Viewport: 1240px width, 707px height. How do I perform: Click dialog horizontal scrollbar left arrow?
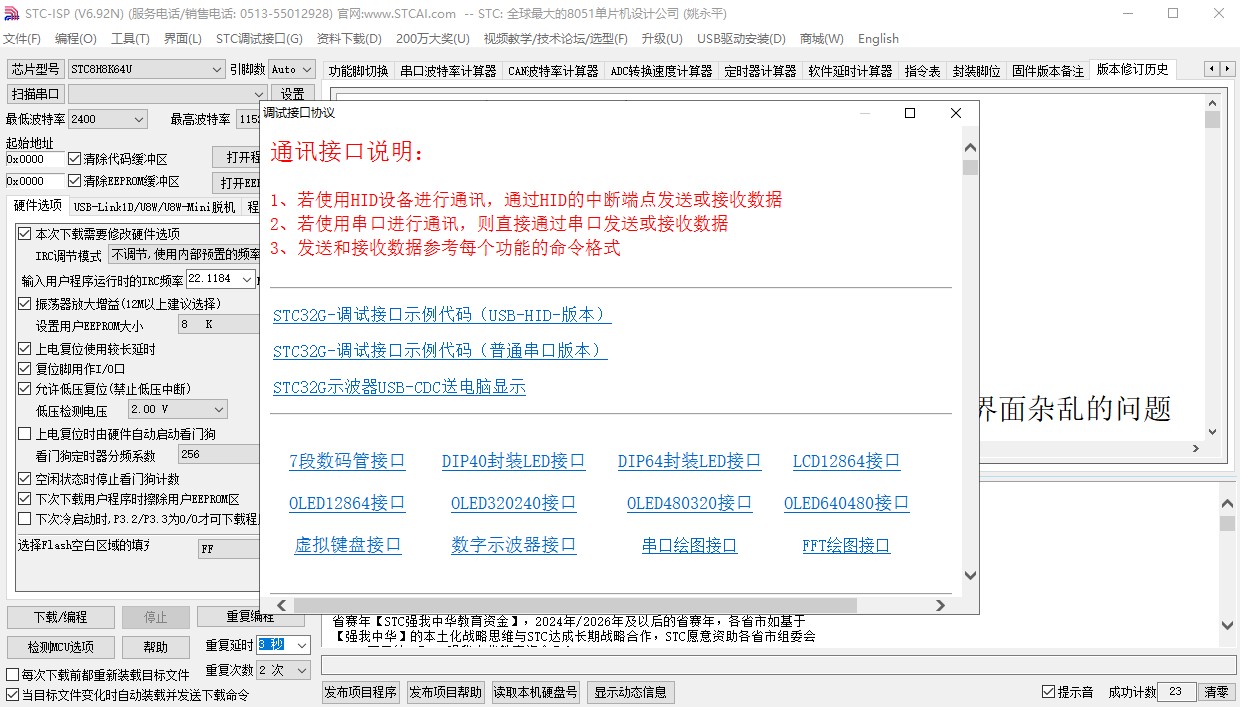click(x=282, y=605)
